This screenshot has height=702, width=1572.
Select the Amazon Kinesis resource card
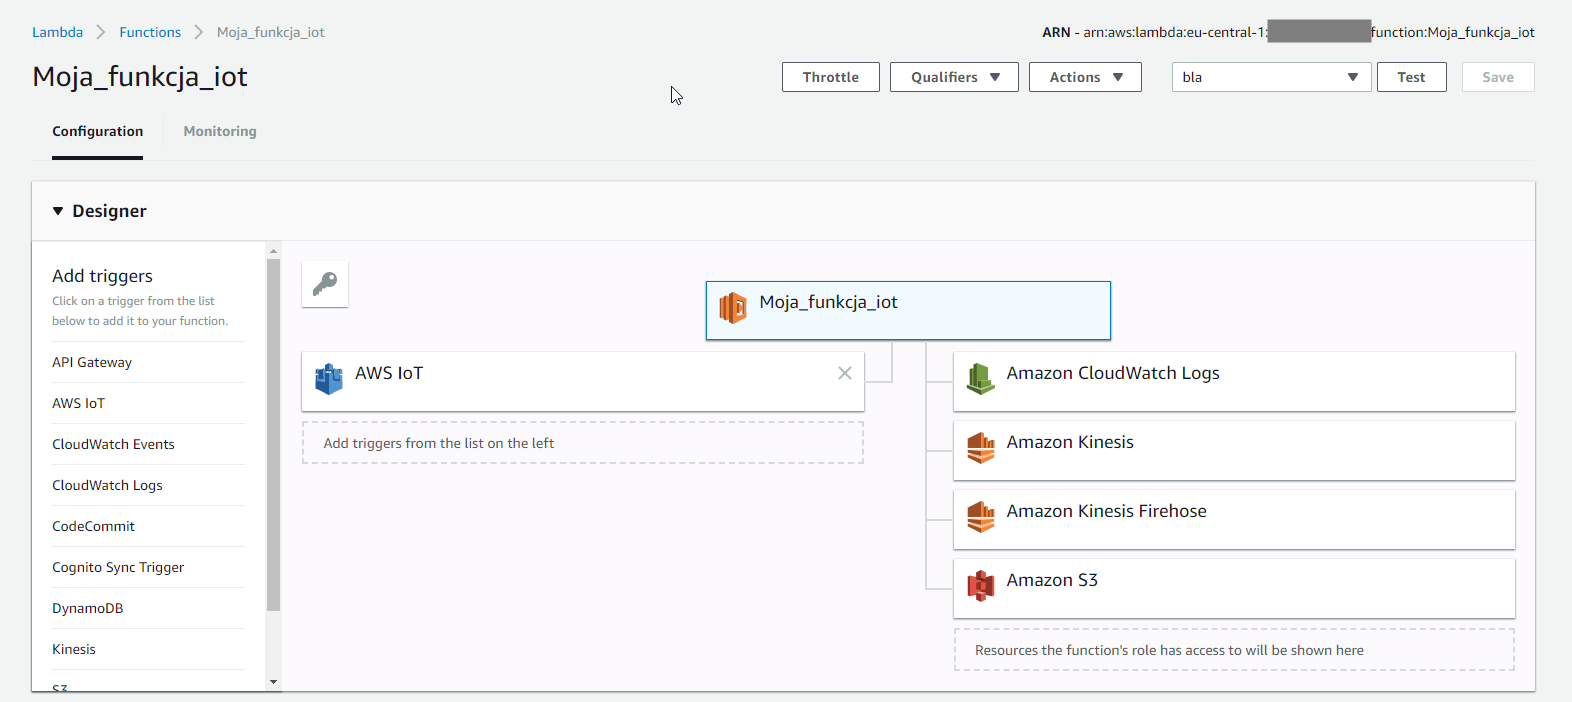[x=1234, y=450]
